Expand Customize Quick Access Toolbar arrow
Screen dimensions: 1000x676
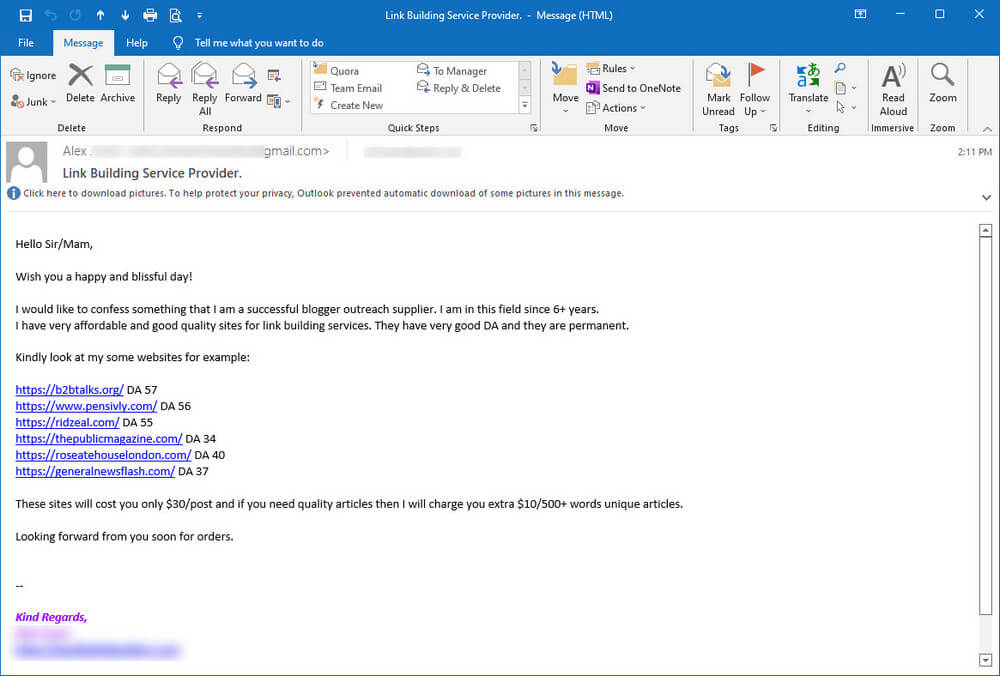coord(200,15)
